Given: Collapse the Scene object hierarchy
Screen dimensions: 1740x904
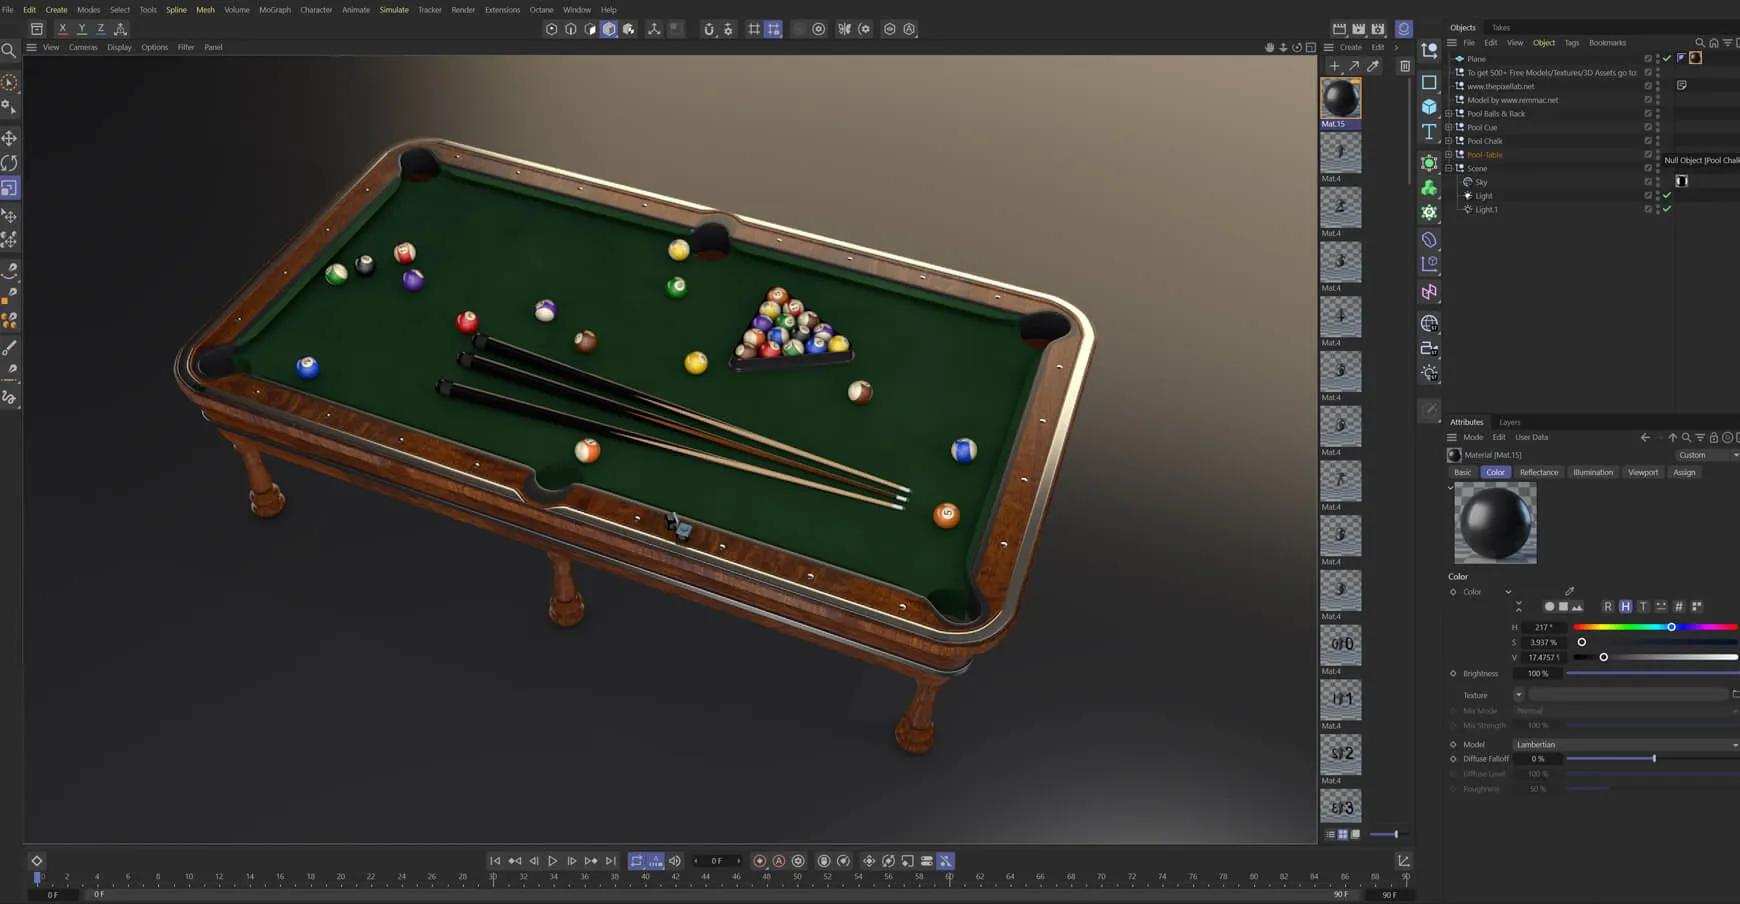Looking at the screenshot, I should (x=1449, y=168).
